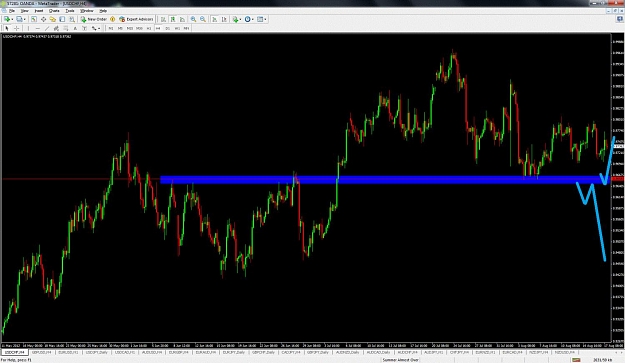Expand the Indicators dropdown arrow

(x=240, y=19)
